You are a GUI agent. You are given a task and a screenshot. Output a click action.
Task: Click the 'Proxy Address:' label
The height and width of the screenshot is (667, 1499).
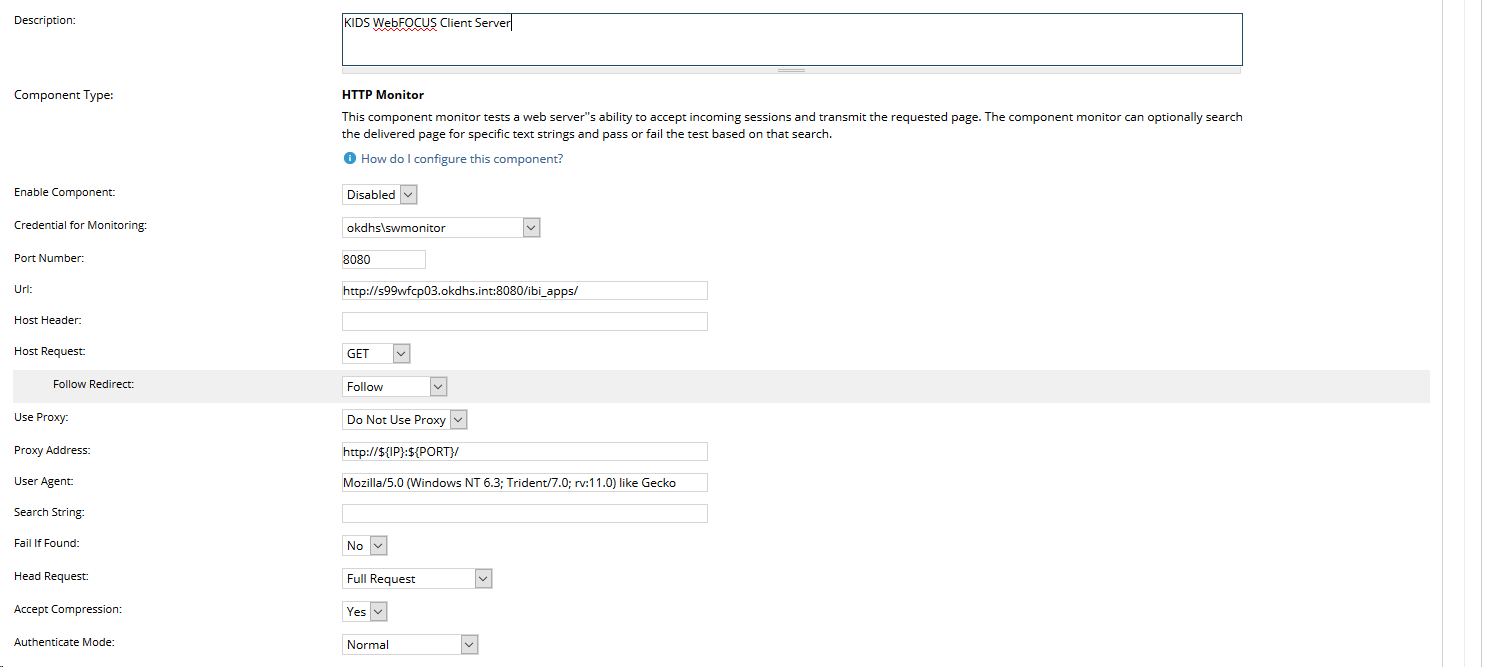point(52,450)
